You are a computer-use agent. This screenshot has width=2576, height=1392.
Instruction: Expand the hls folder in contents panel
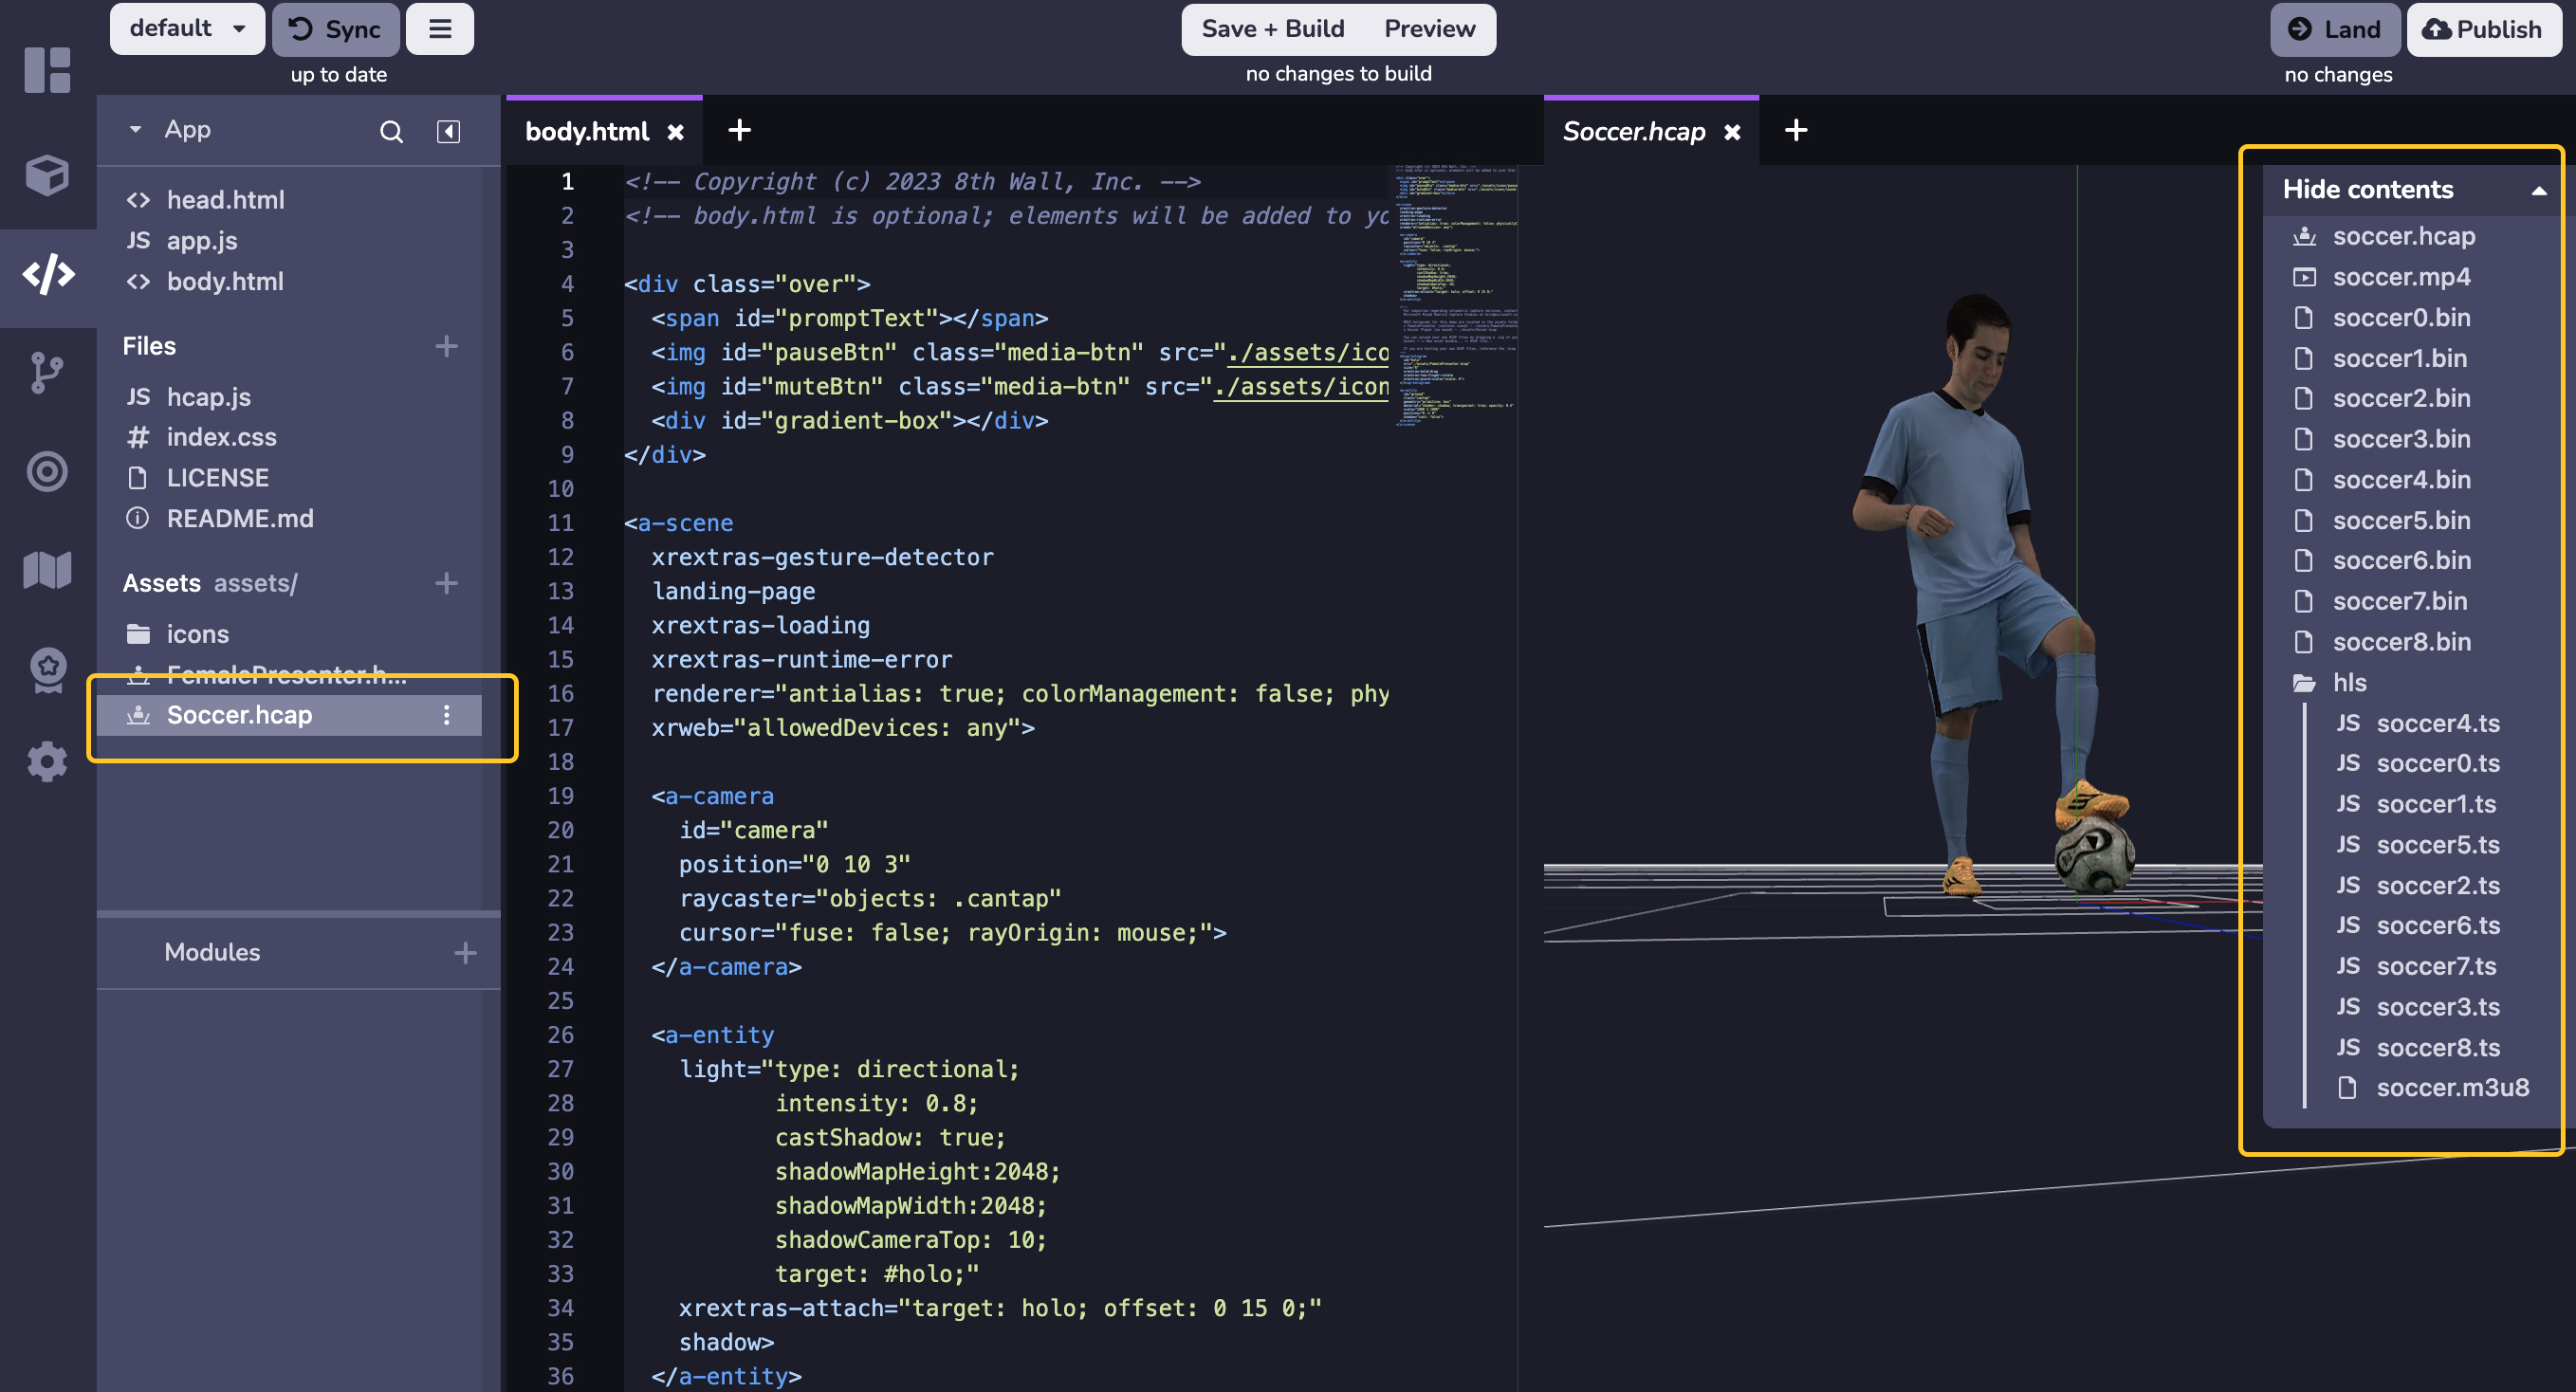click(2349, 683)
